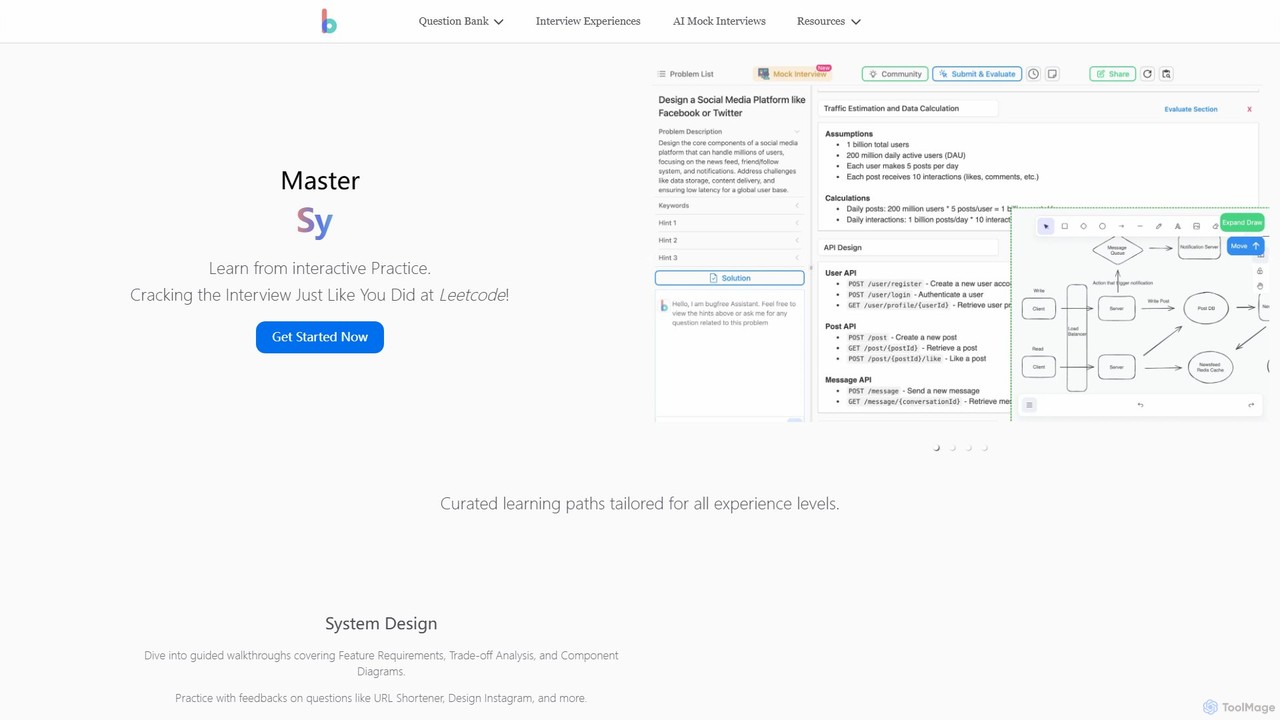Image resolution: width=1280 pixels, height=720 pixels.
Task: Click the Mock Interview button marked New
Action: [x=792, y=74]
